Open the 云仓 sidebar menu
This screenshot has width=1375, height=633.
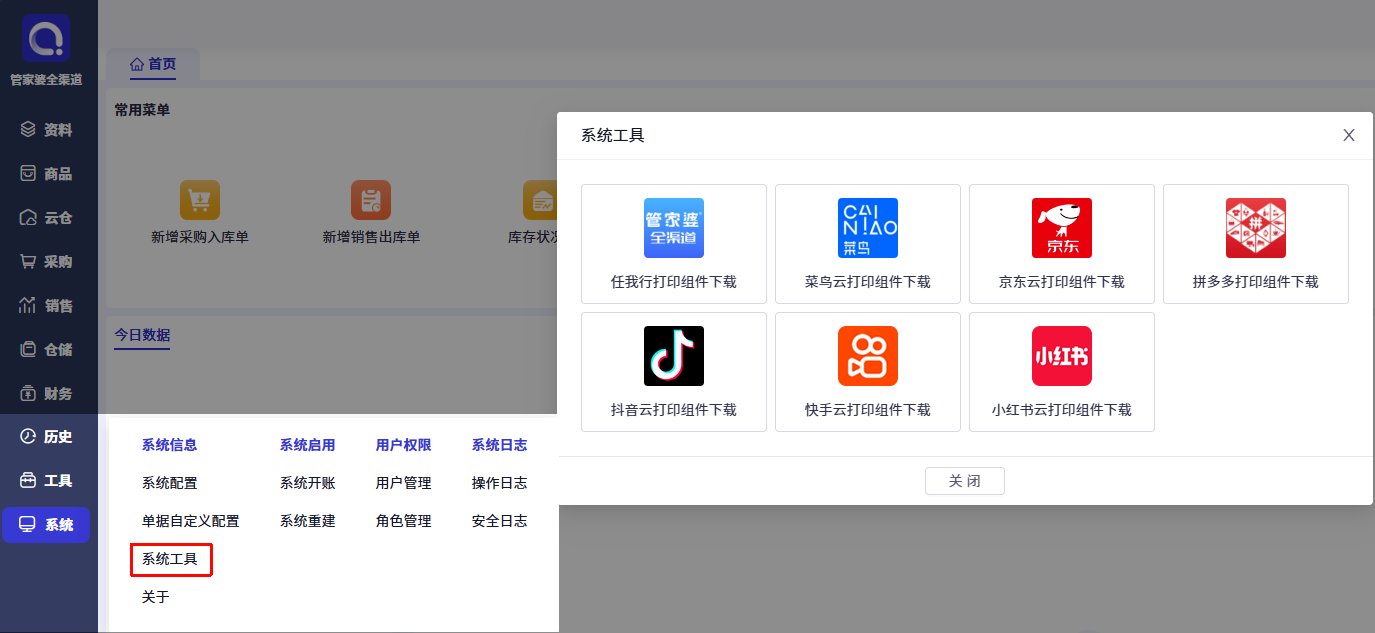46,218
